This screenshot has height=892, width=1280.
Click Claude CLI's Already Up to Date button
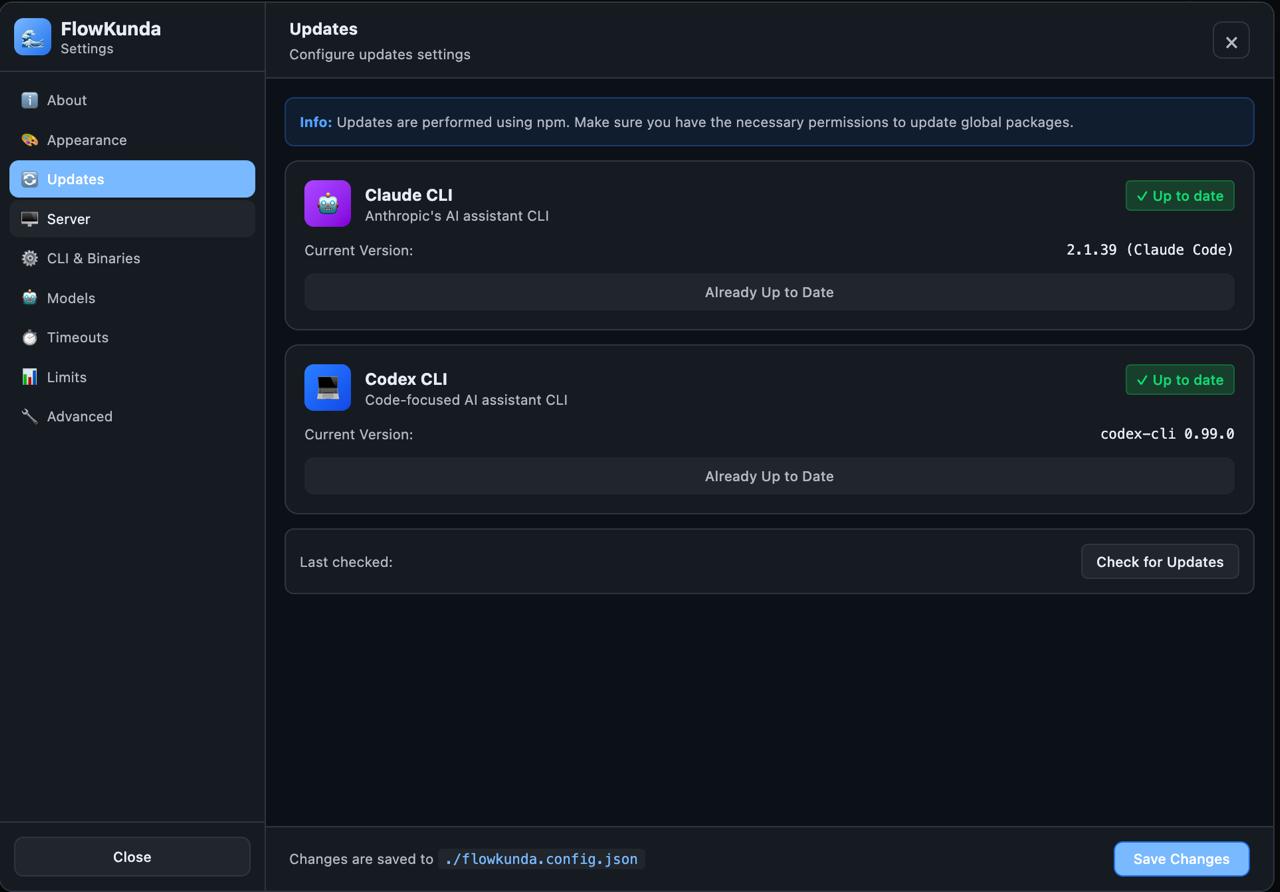tap(769, 292)
